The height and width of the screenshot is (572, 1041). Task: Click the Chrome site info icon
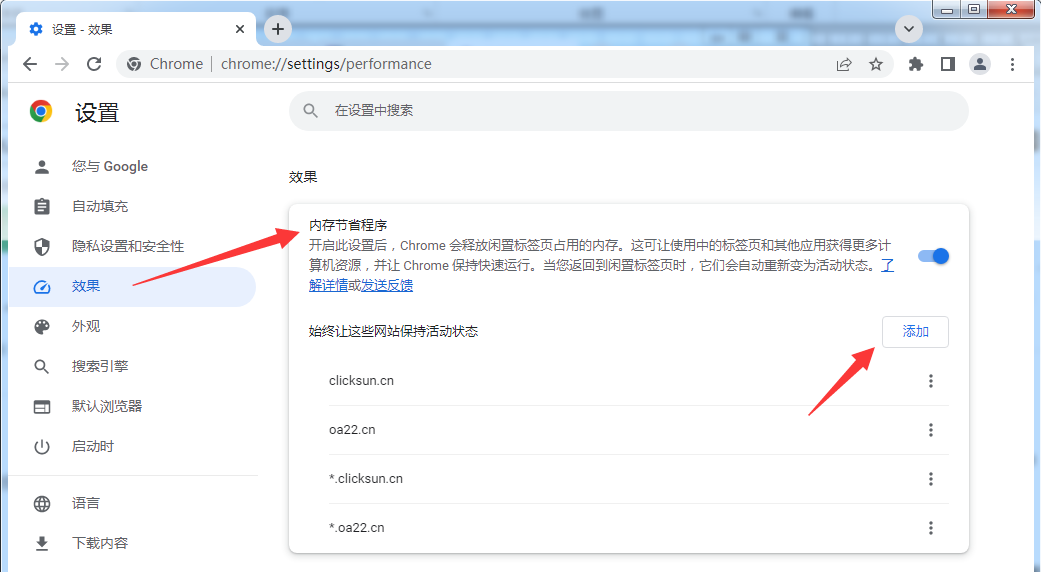tap(134, 64)
